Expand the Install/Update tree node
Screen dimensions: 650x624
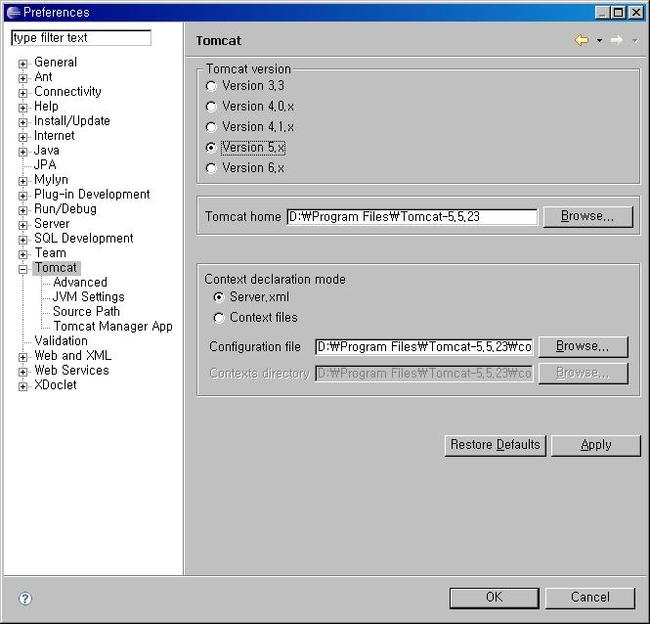tap(23, 122)
